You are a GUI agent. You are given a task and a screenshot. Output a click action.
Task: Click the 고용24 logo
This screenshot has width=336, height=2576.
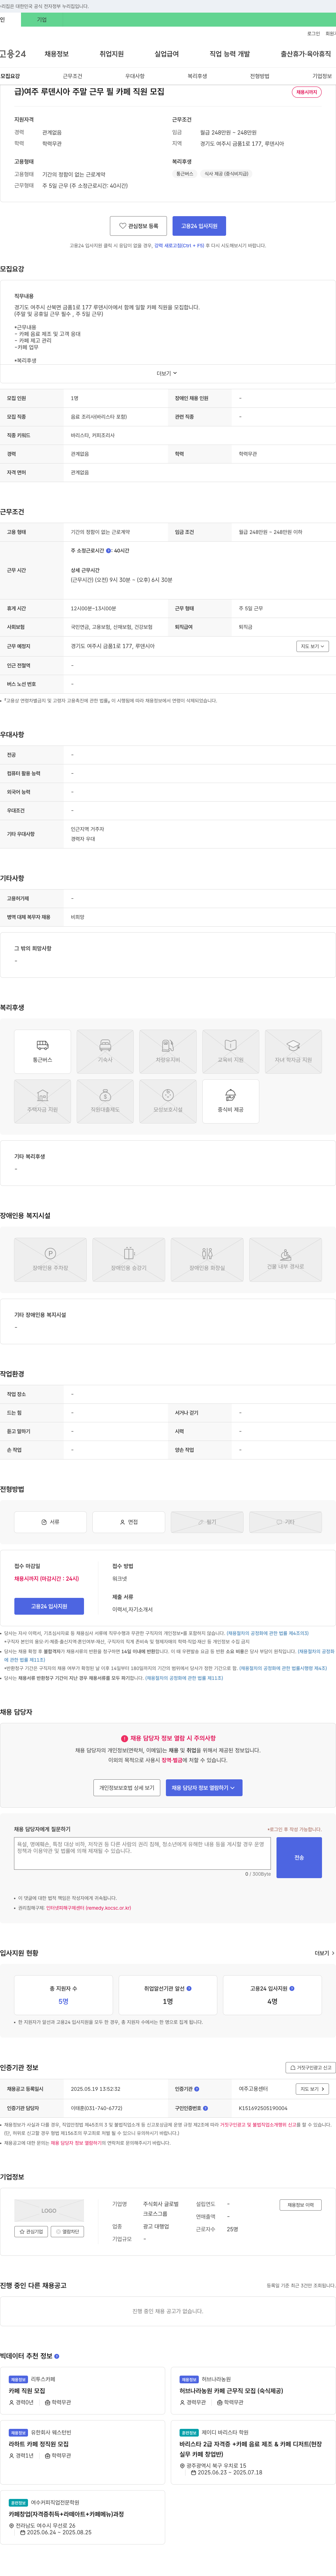(x=13, y=54)
